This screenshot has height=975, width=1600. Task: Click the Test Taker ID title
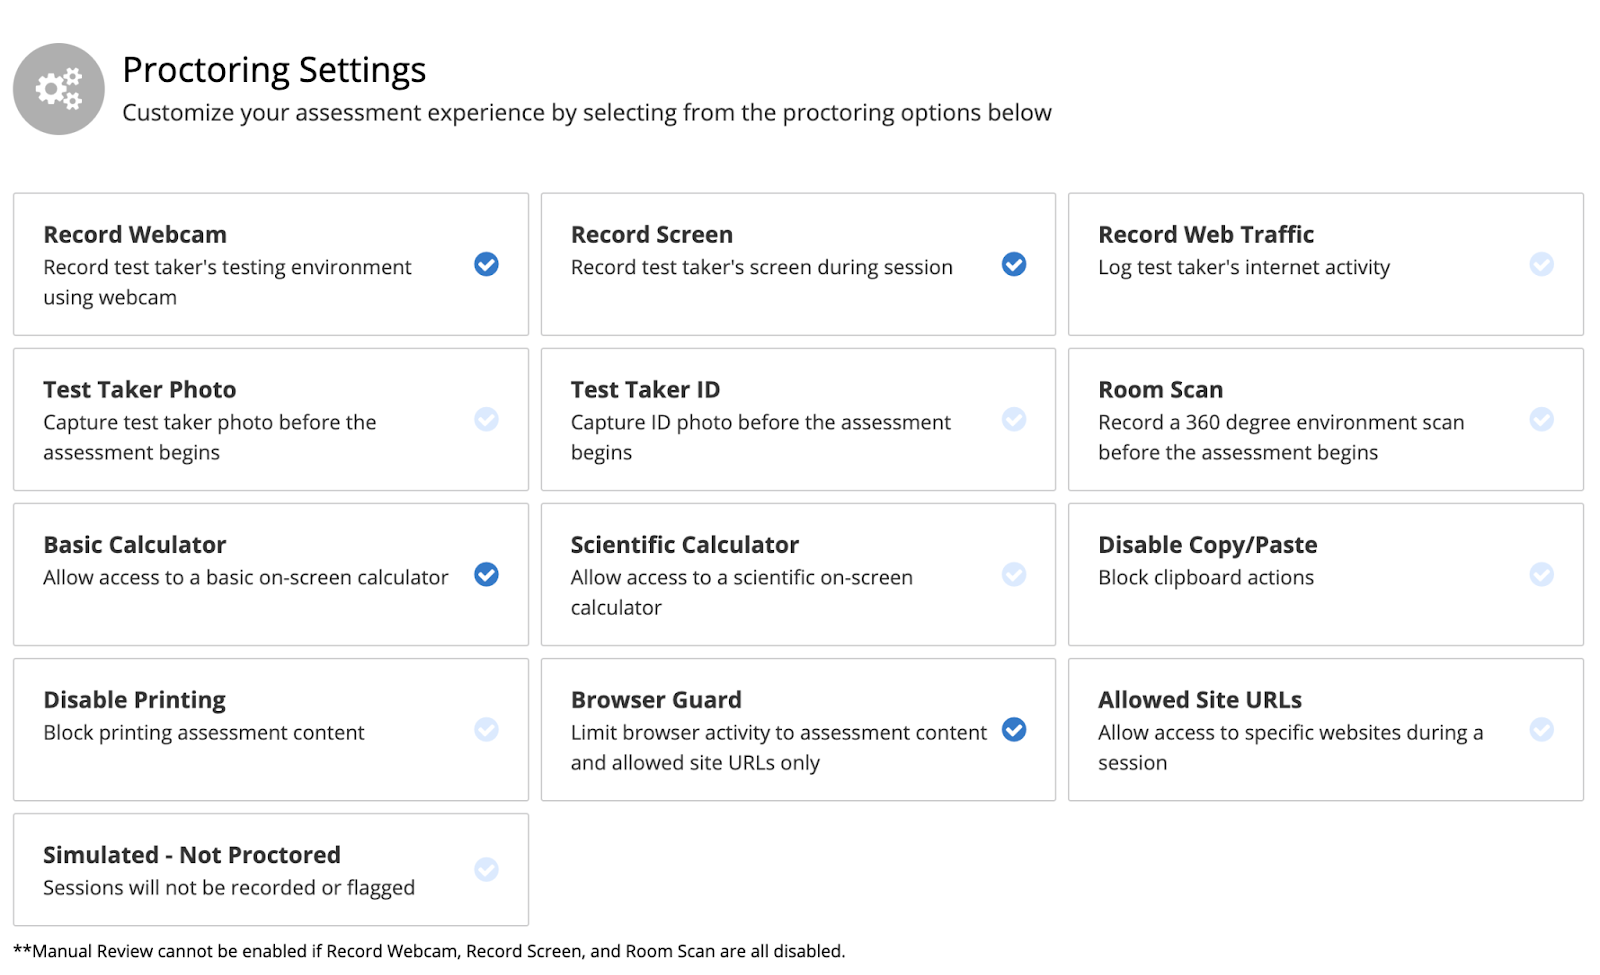click(x=645, y=390)
